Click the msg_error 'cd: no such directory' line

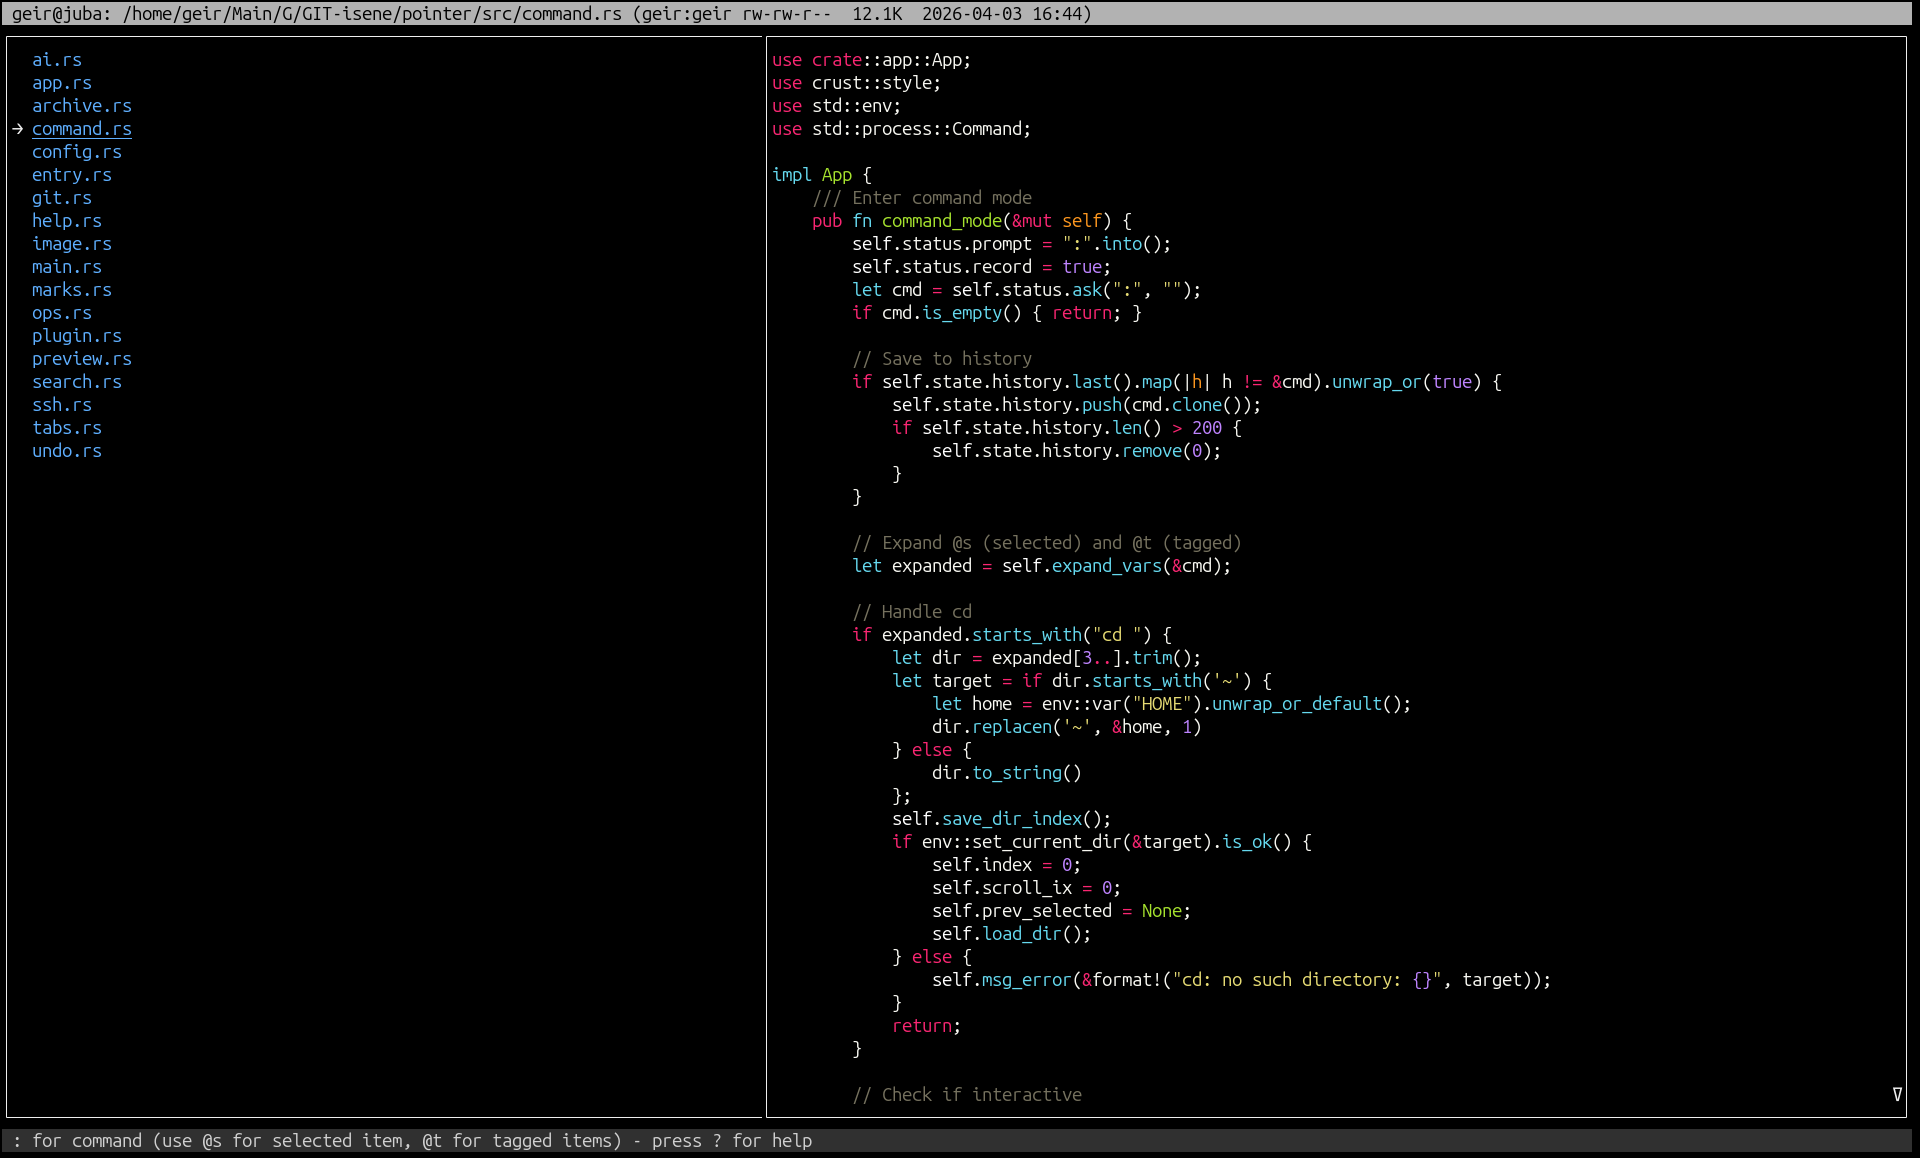click(1242, 980)
